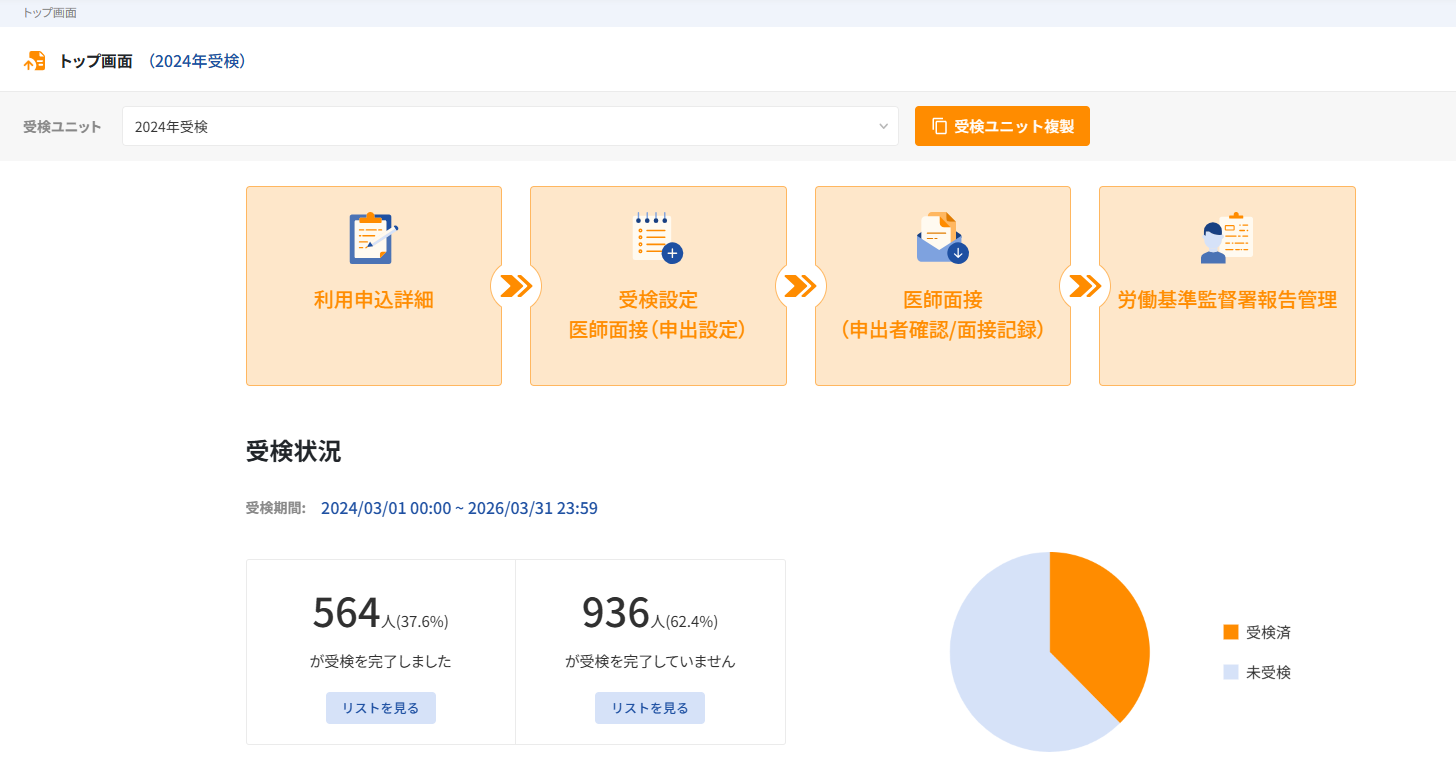Click the copy icon in 受検ユニット複製 button
This screenshot has width=1456, height=763.
pyautogui.click(x=939, y=126)
